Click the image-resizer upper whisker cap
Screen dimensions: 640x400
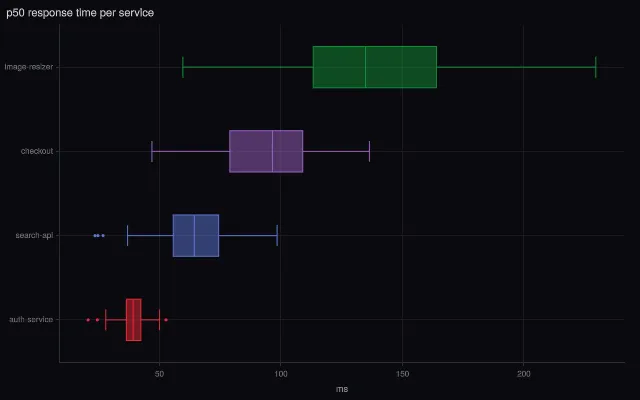click(x=596, y=67)
